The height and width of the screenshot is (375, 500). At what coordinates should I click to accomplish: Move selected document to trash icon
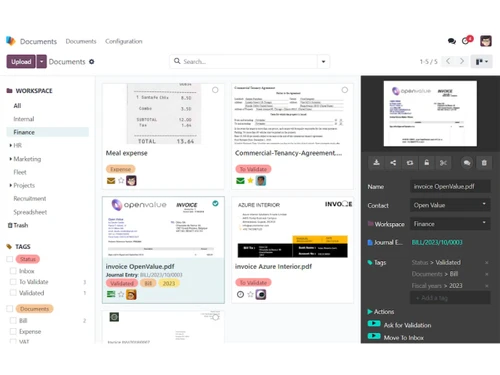(x=484, y=163)
